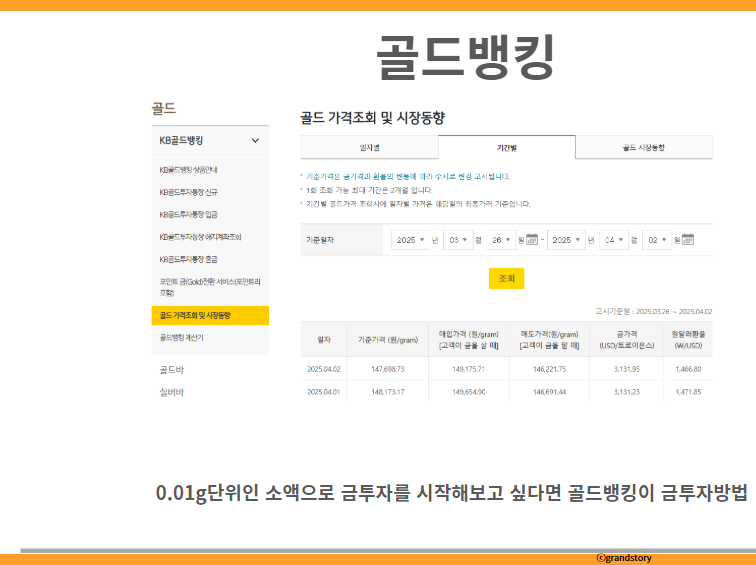Click the 기준가격 (원/gram) column header

[x=388, y=339]
